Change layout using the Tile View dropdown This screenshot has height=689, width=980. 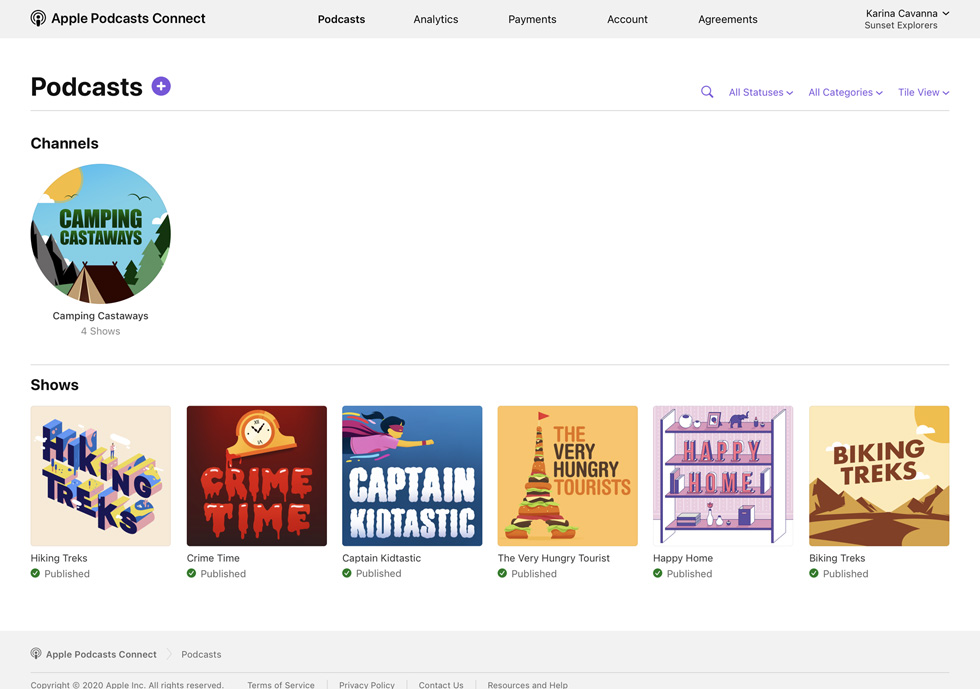pyautogui.click(x=922, y=92)
